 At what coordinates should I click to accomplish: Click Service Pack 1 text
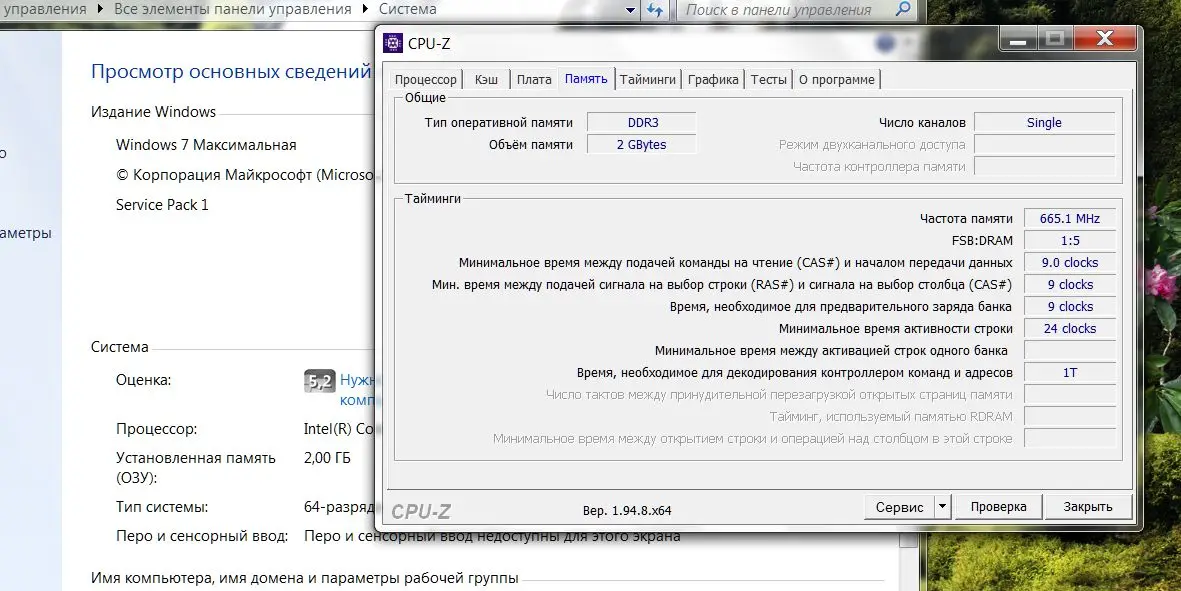click(x=162, y=205)
